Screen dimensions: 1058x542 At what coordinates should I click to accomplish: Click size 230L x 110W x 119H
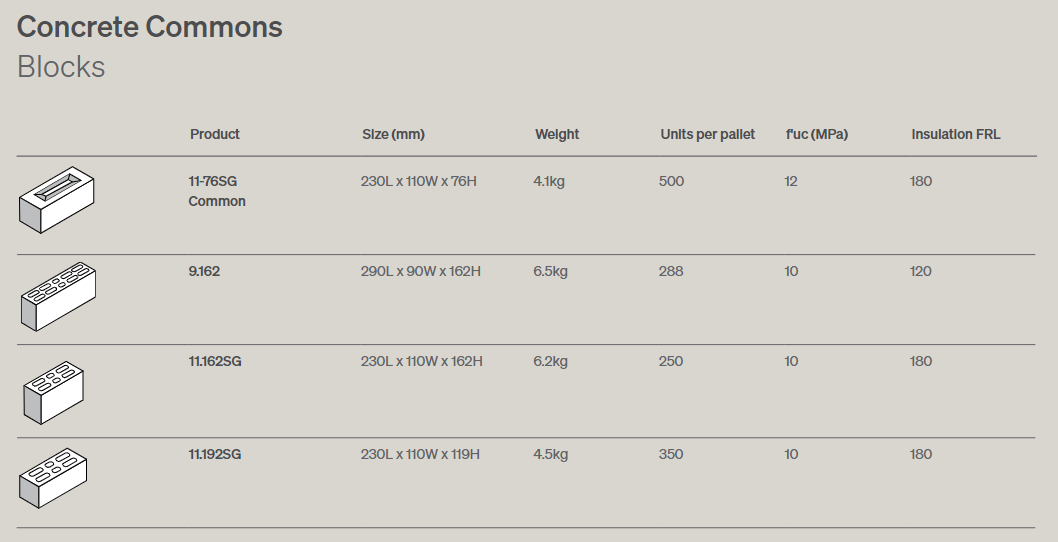[x=420, y=454]
